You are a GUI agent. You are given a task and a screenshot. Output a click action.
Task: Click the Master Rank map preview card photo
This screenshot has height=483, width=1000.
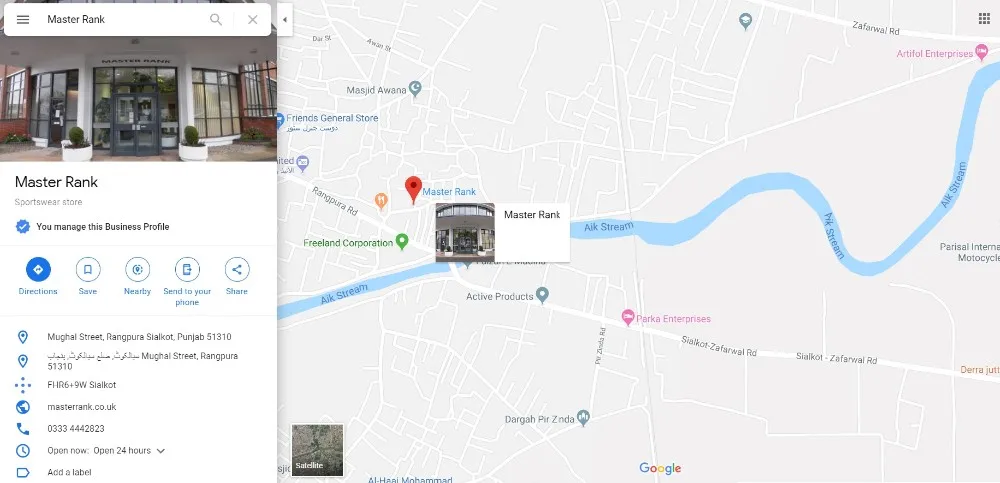[x=465, y=232]
